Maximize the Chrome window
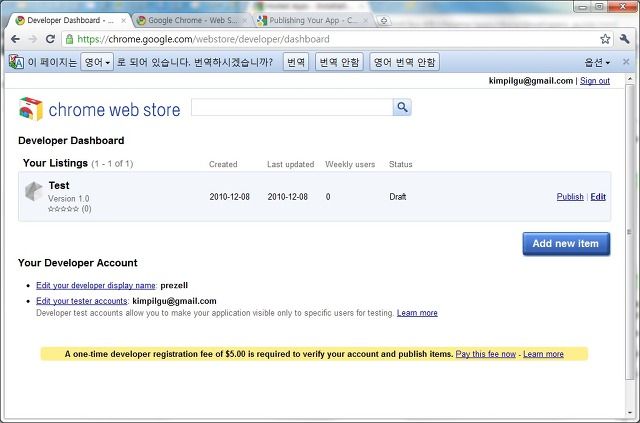The image size is (640, 423). (x=599, y=7)
